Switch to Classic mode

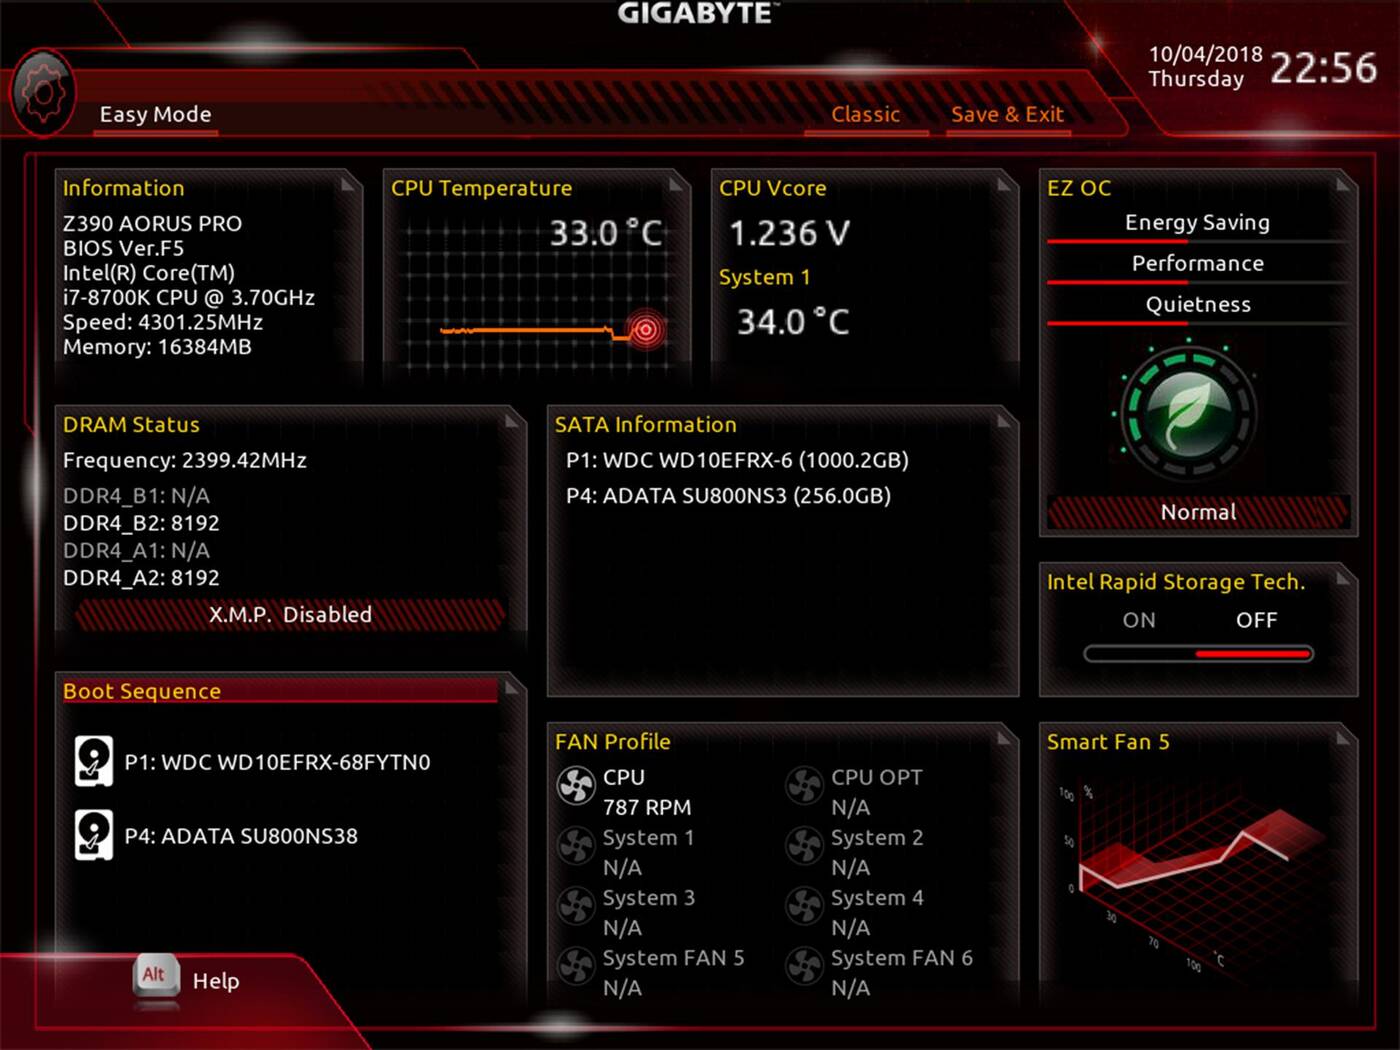(x=866, y=115)
